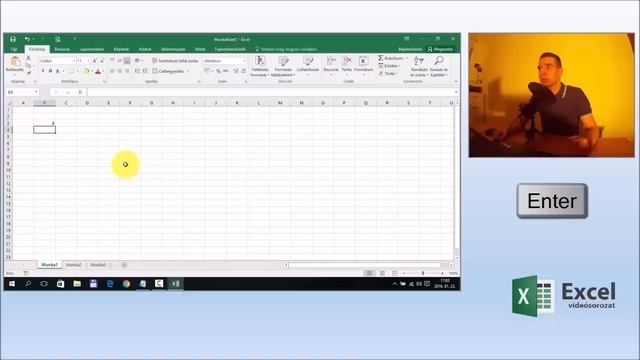This screenshot has height=360, width=640.
Task: Click the insert function fx icon
Action: click(80, 92)
